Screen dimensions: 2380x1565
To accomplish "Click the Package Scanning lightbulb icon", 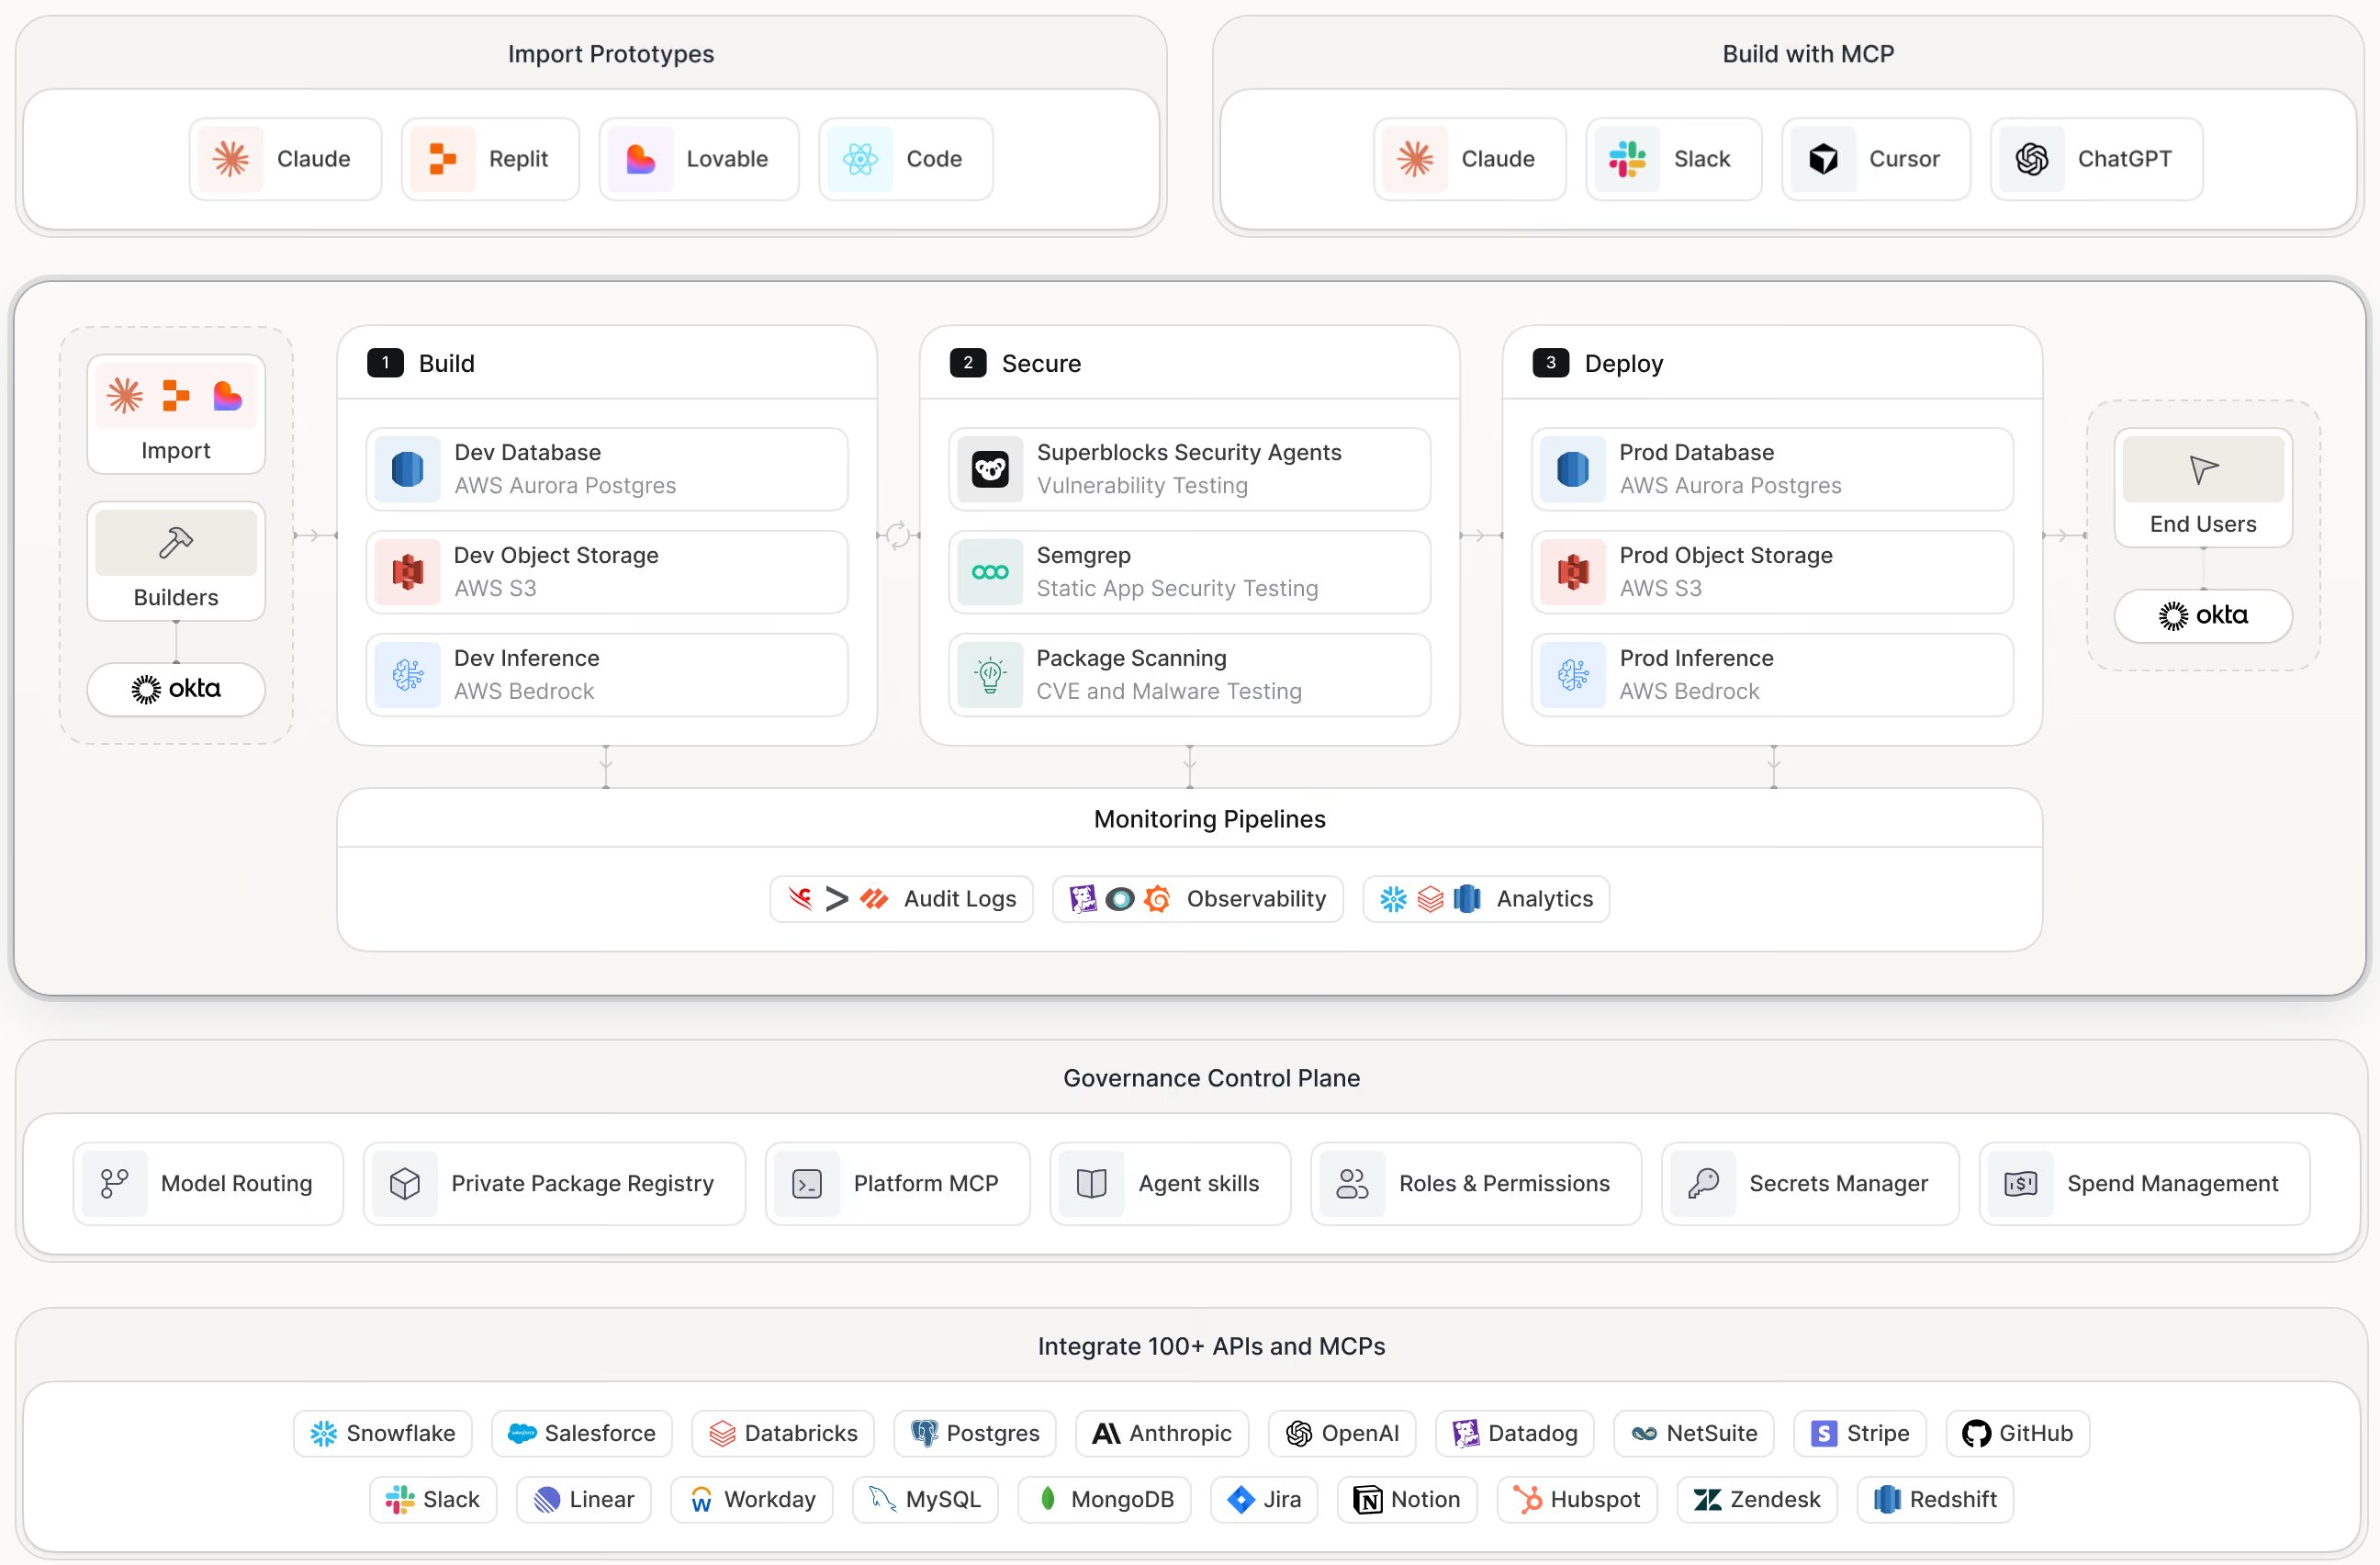I will (990, 675).
